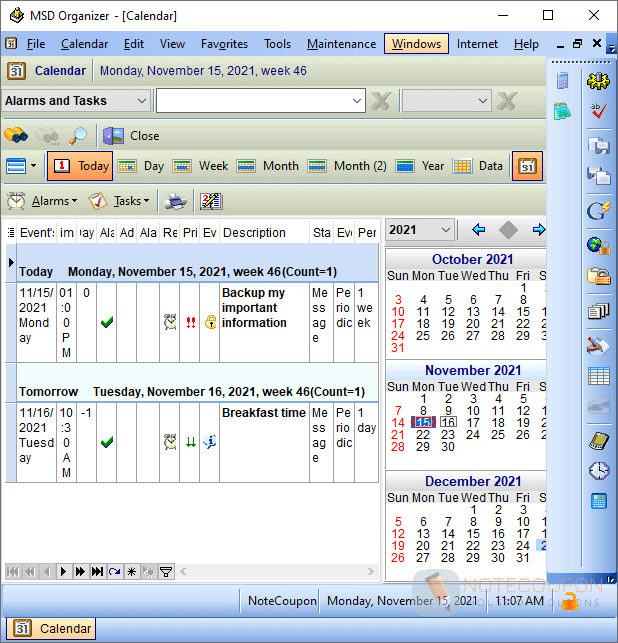Image resolution: width=618 pixels, height=643 pixels.
Task: Switch to Today view
Action: point(80,166)
